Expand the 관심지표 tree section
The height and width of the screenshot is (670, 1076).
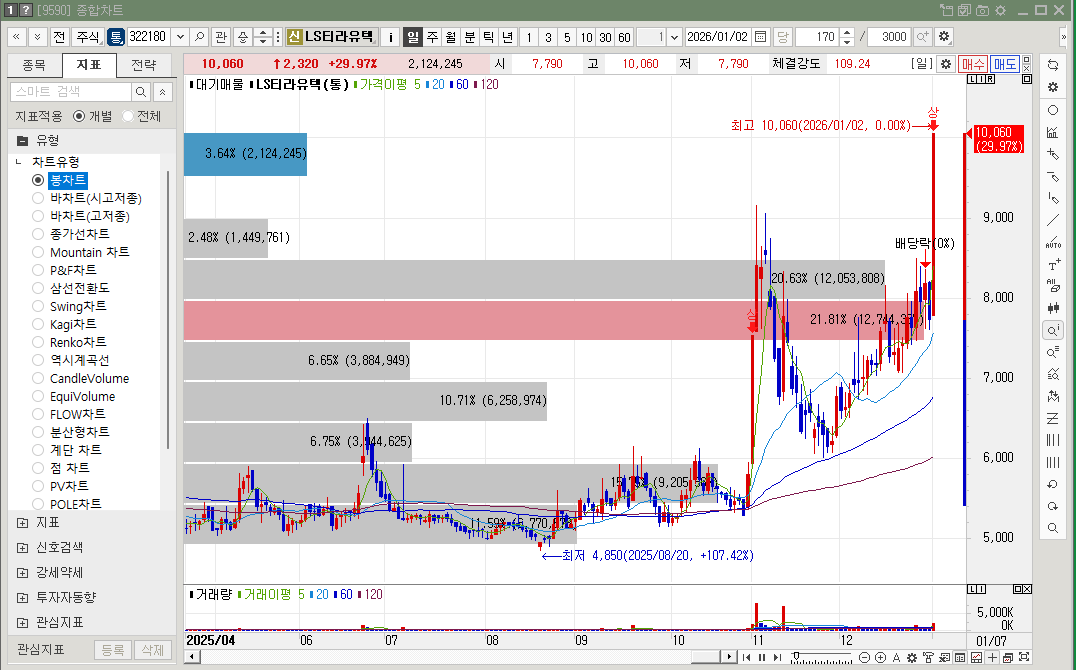coord(23,623)
